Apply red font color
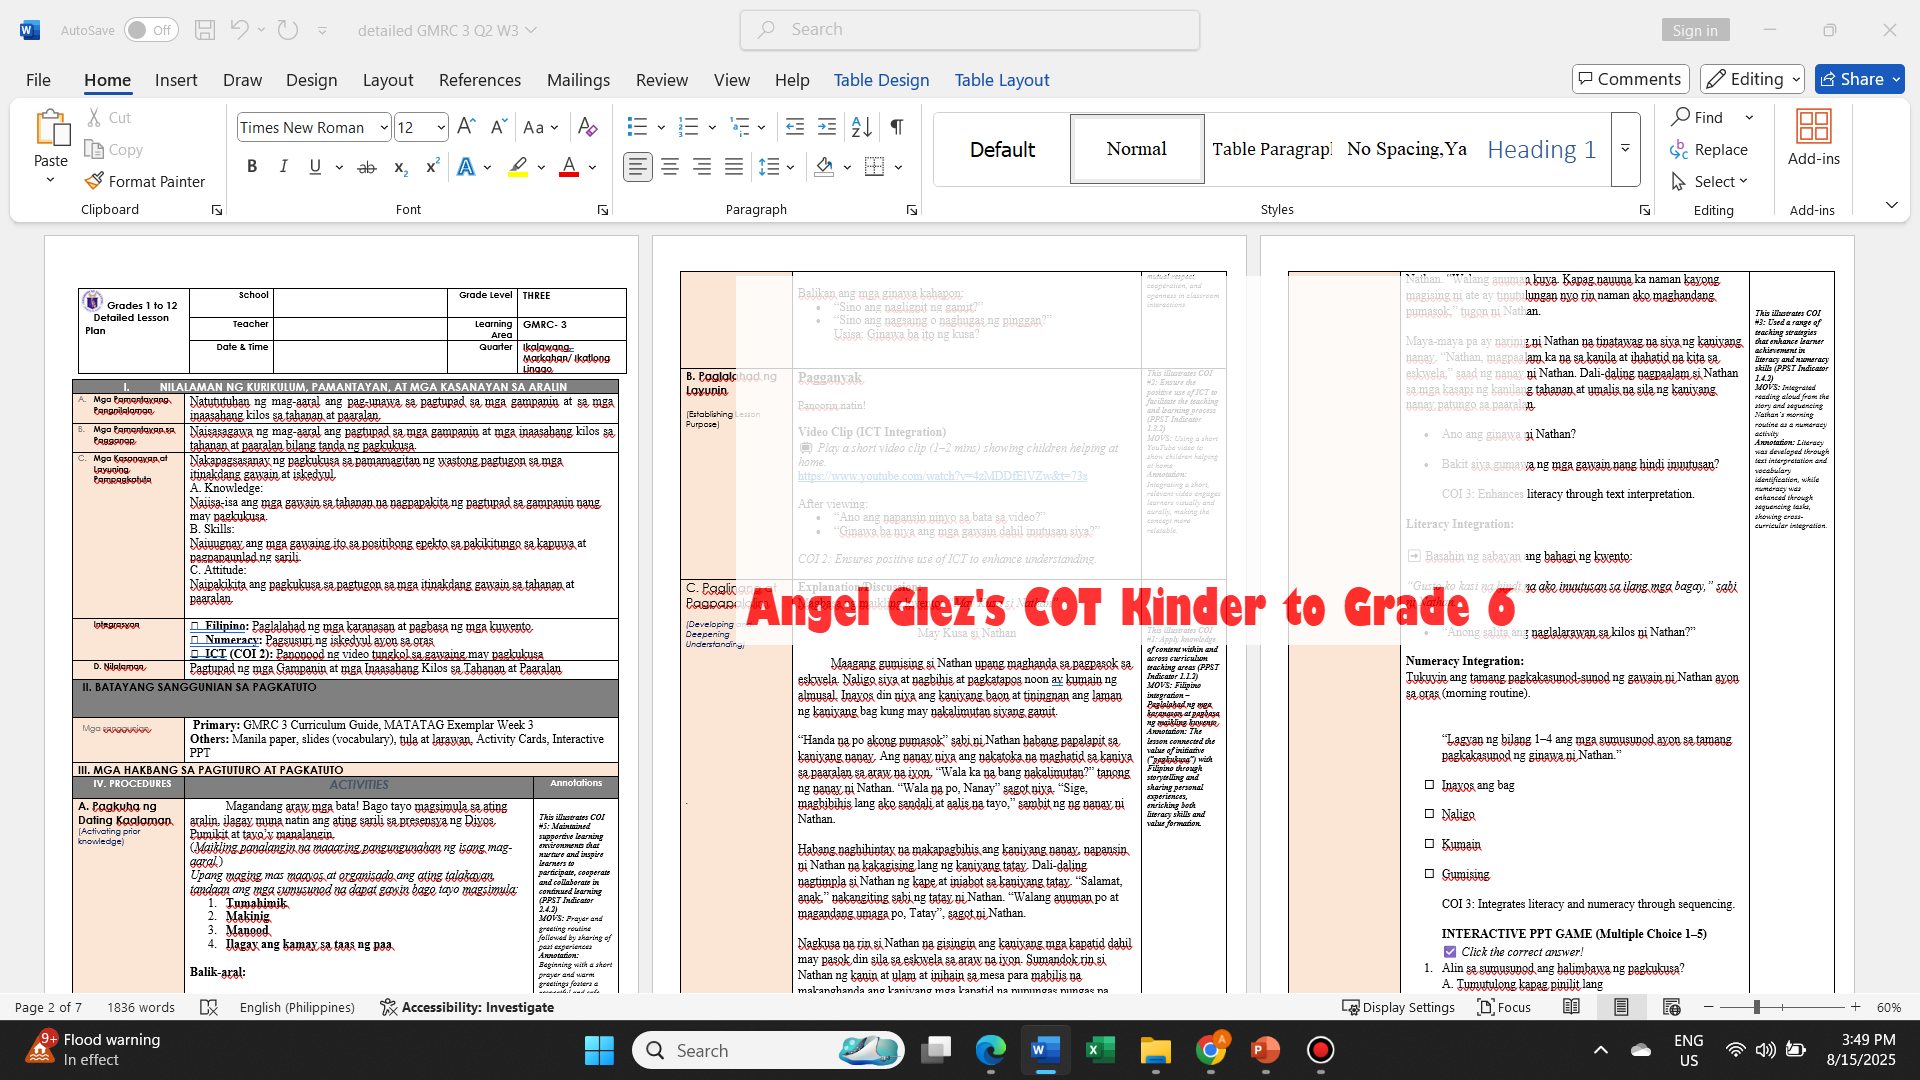 569,167
